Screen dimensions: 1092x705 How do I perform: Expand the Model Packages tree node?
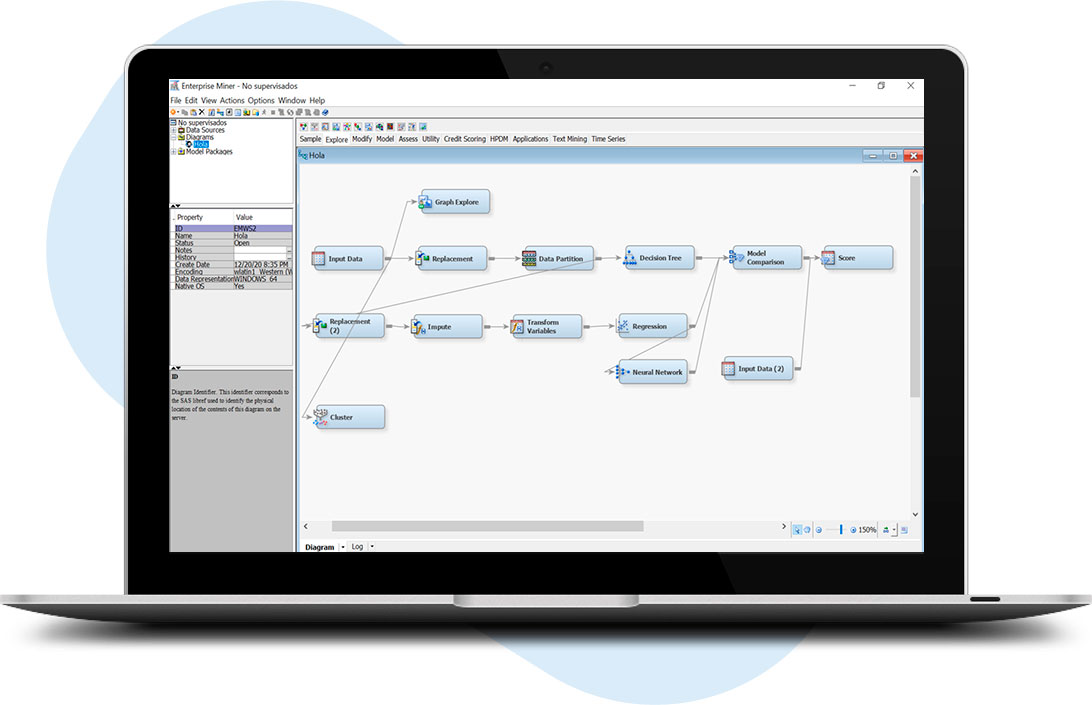(x=174, y=151)
